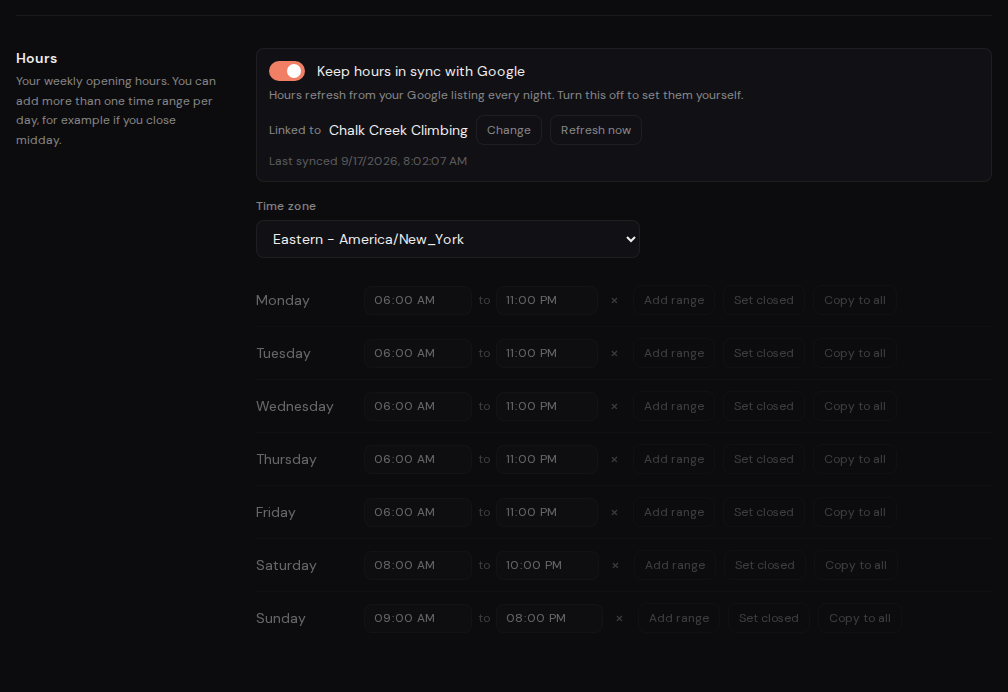Click the Monday day label
This screenshot has width=1008, height=692.
tap(283, 300)
